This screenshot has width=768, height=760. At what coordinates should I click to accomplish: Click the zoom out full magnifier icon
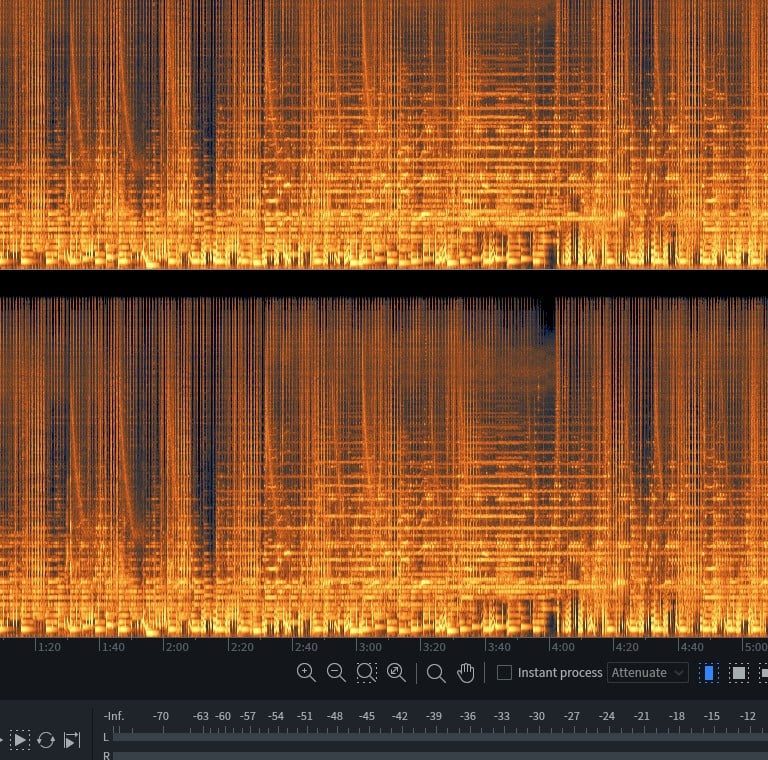tap(396, 672)
